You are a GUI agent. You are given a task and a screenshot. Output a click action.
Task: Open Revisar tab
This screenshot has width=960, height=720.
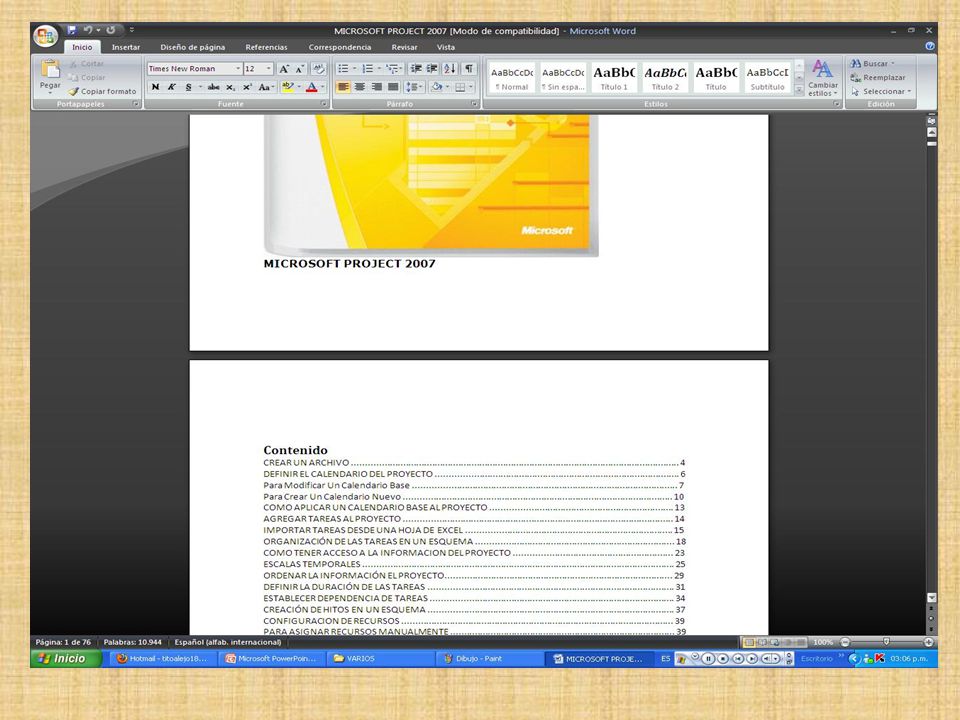click(404, 47)
